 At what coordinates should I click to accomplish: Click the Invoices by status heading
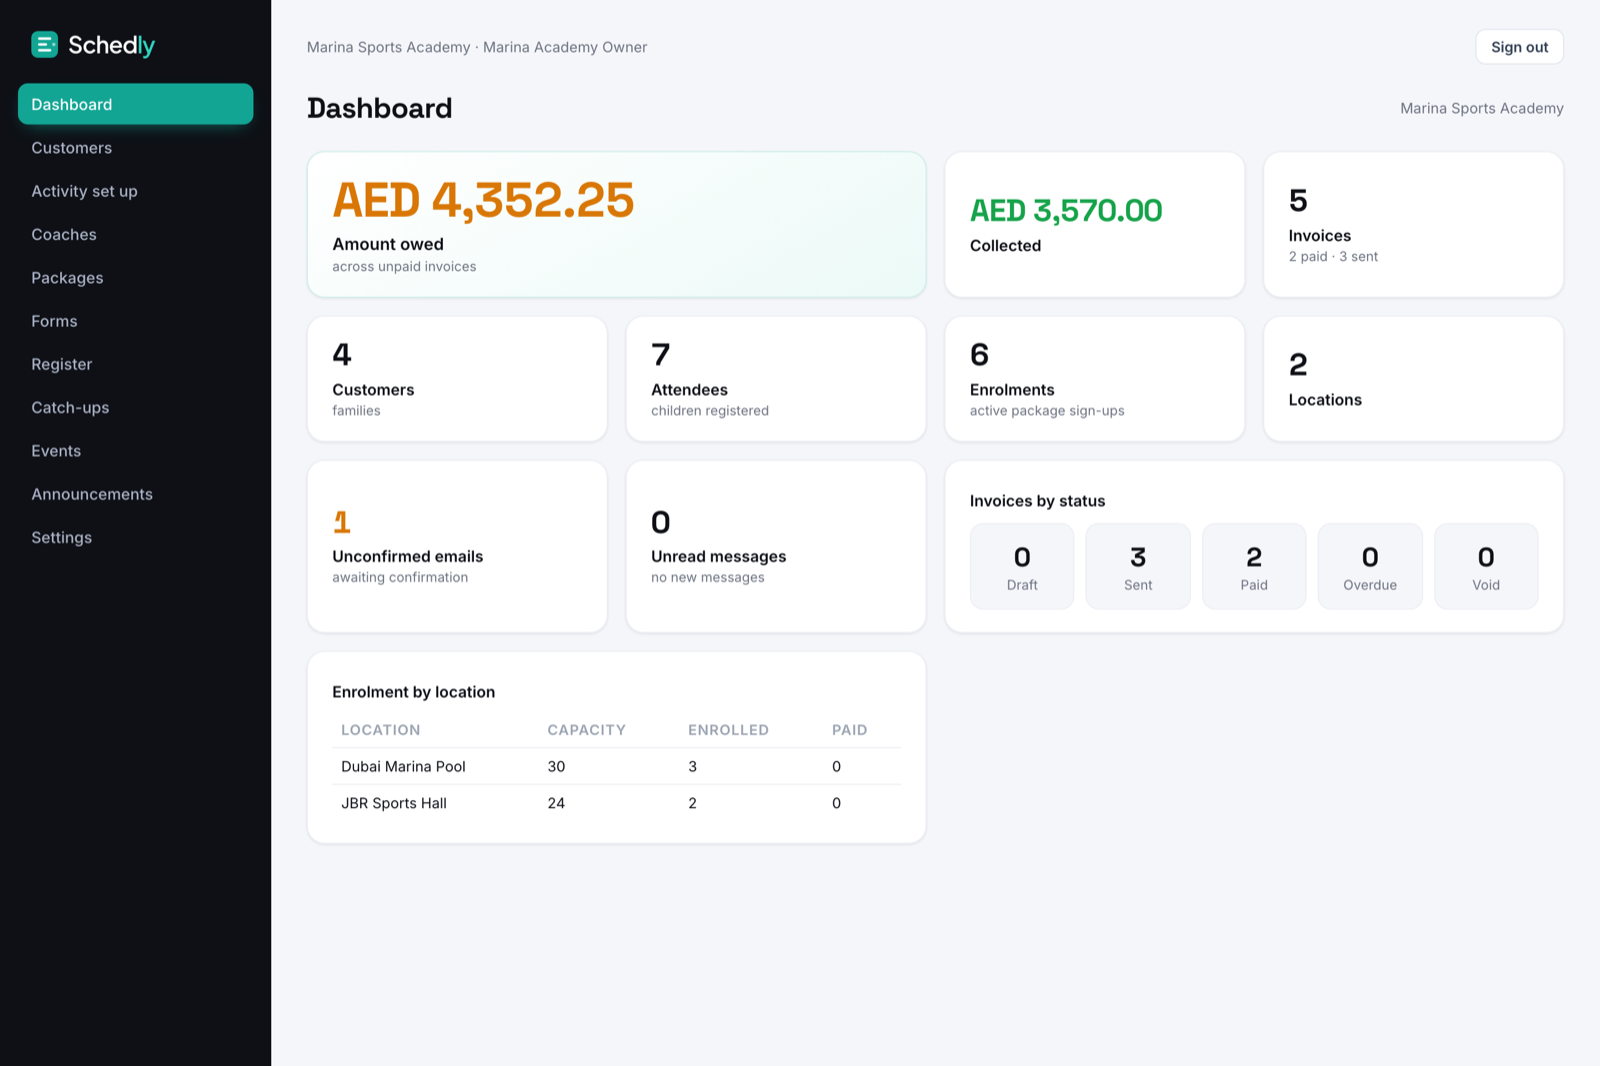pyautogui.click(x=1037, y=501)
